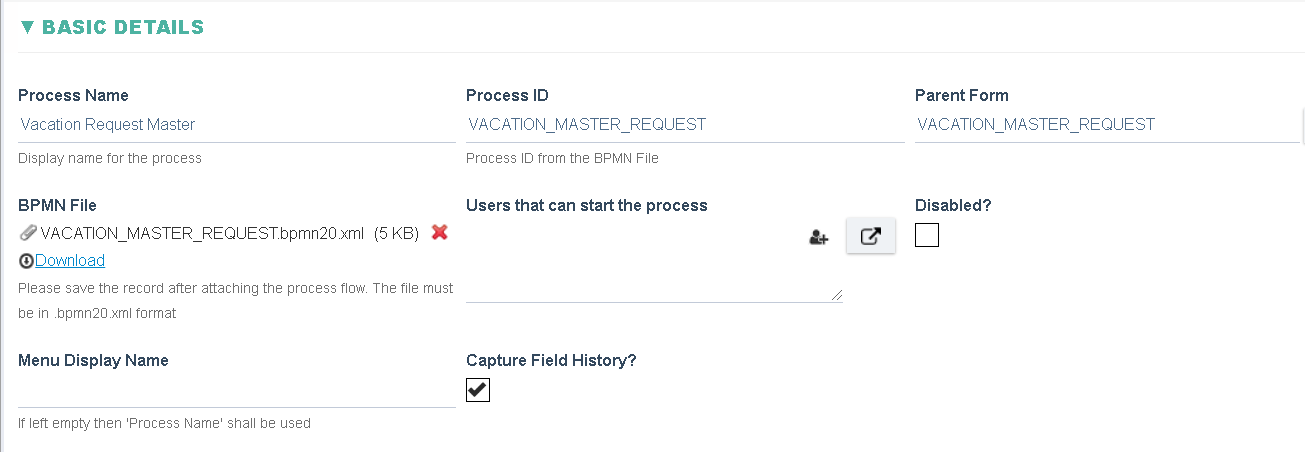This screenshot has width=1305, height=452.
Task: Click the add user icon
Action: coord(819,238)
